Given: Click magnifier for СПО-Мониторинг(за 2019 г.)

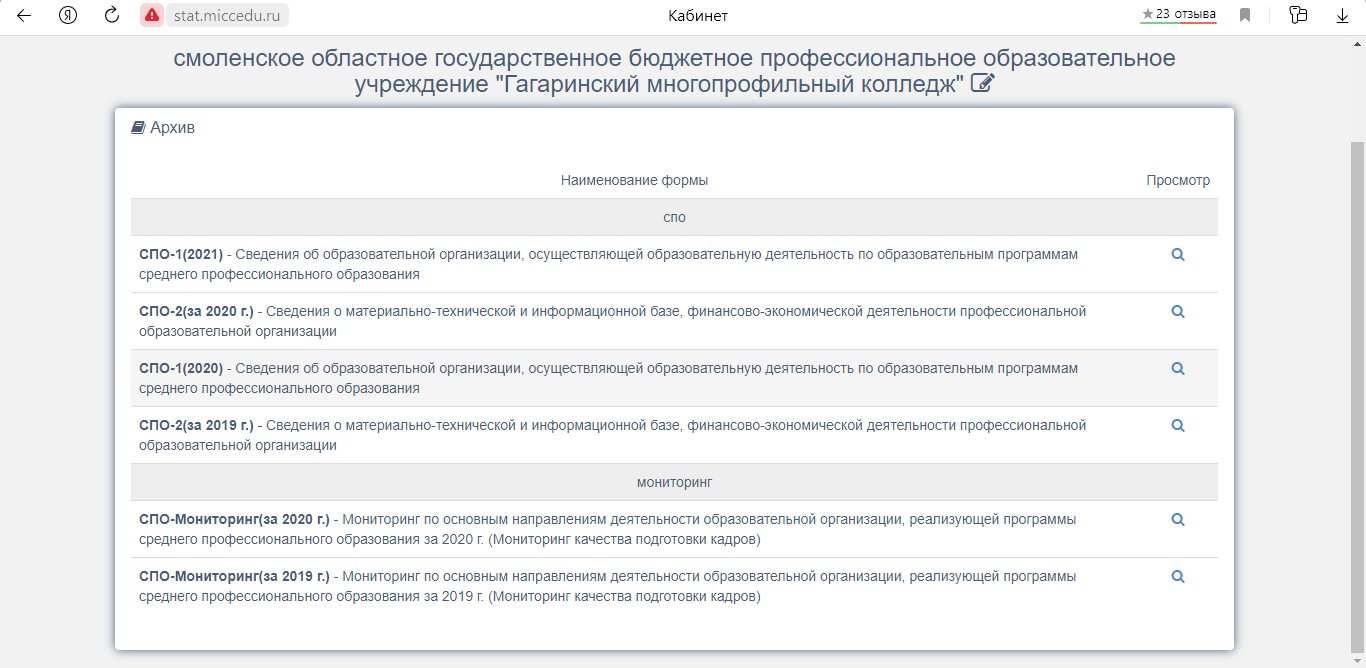Looking at the screenshot, I should coord(1178,577).
